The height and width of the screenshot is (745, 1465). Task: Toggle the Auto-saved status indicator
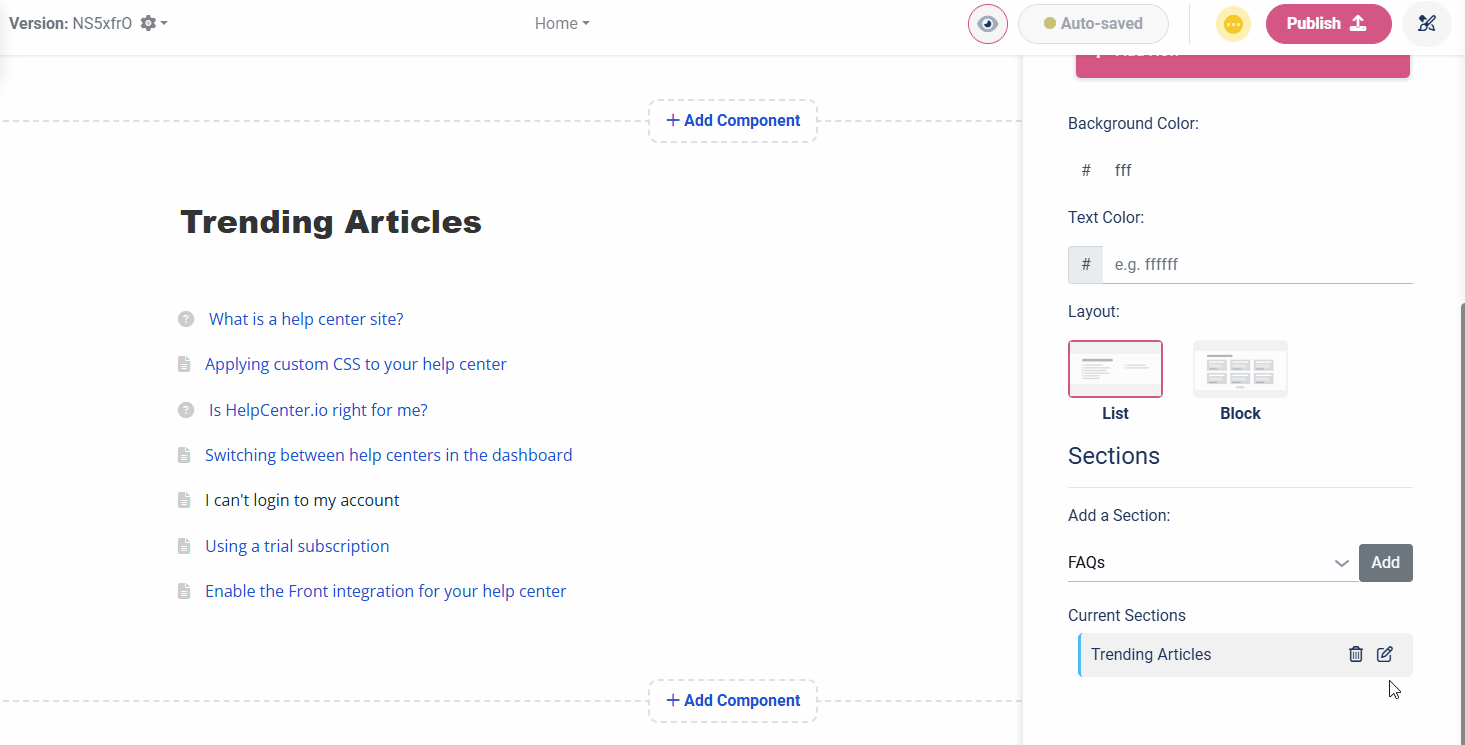1093,23
